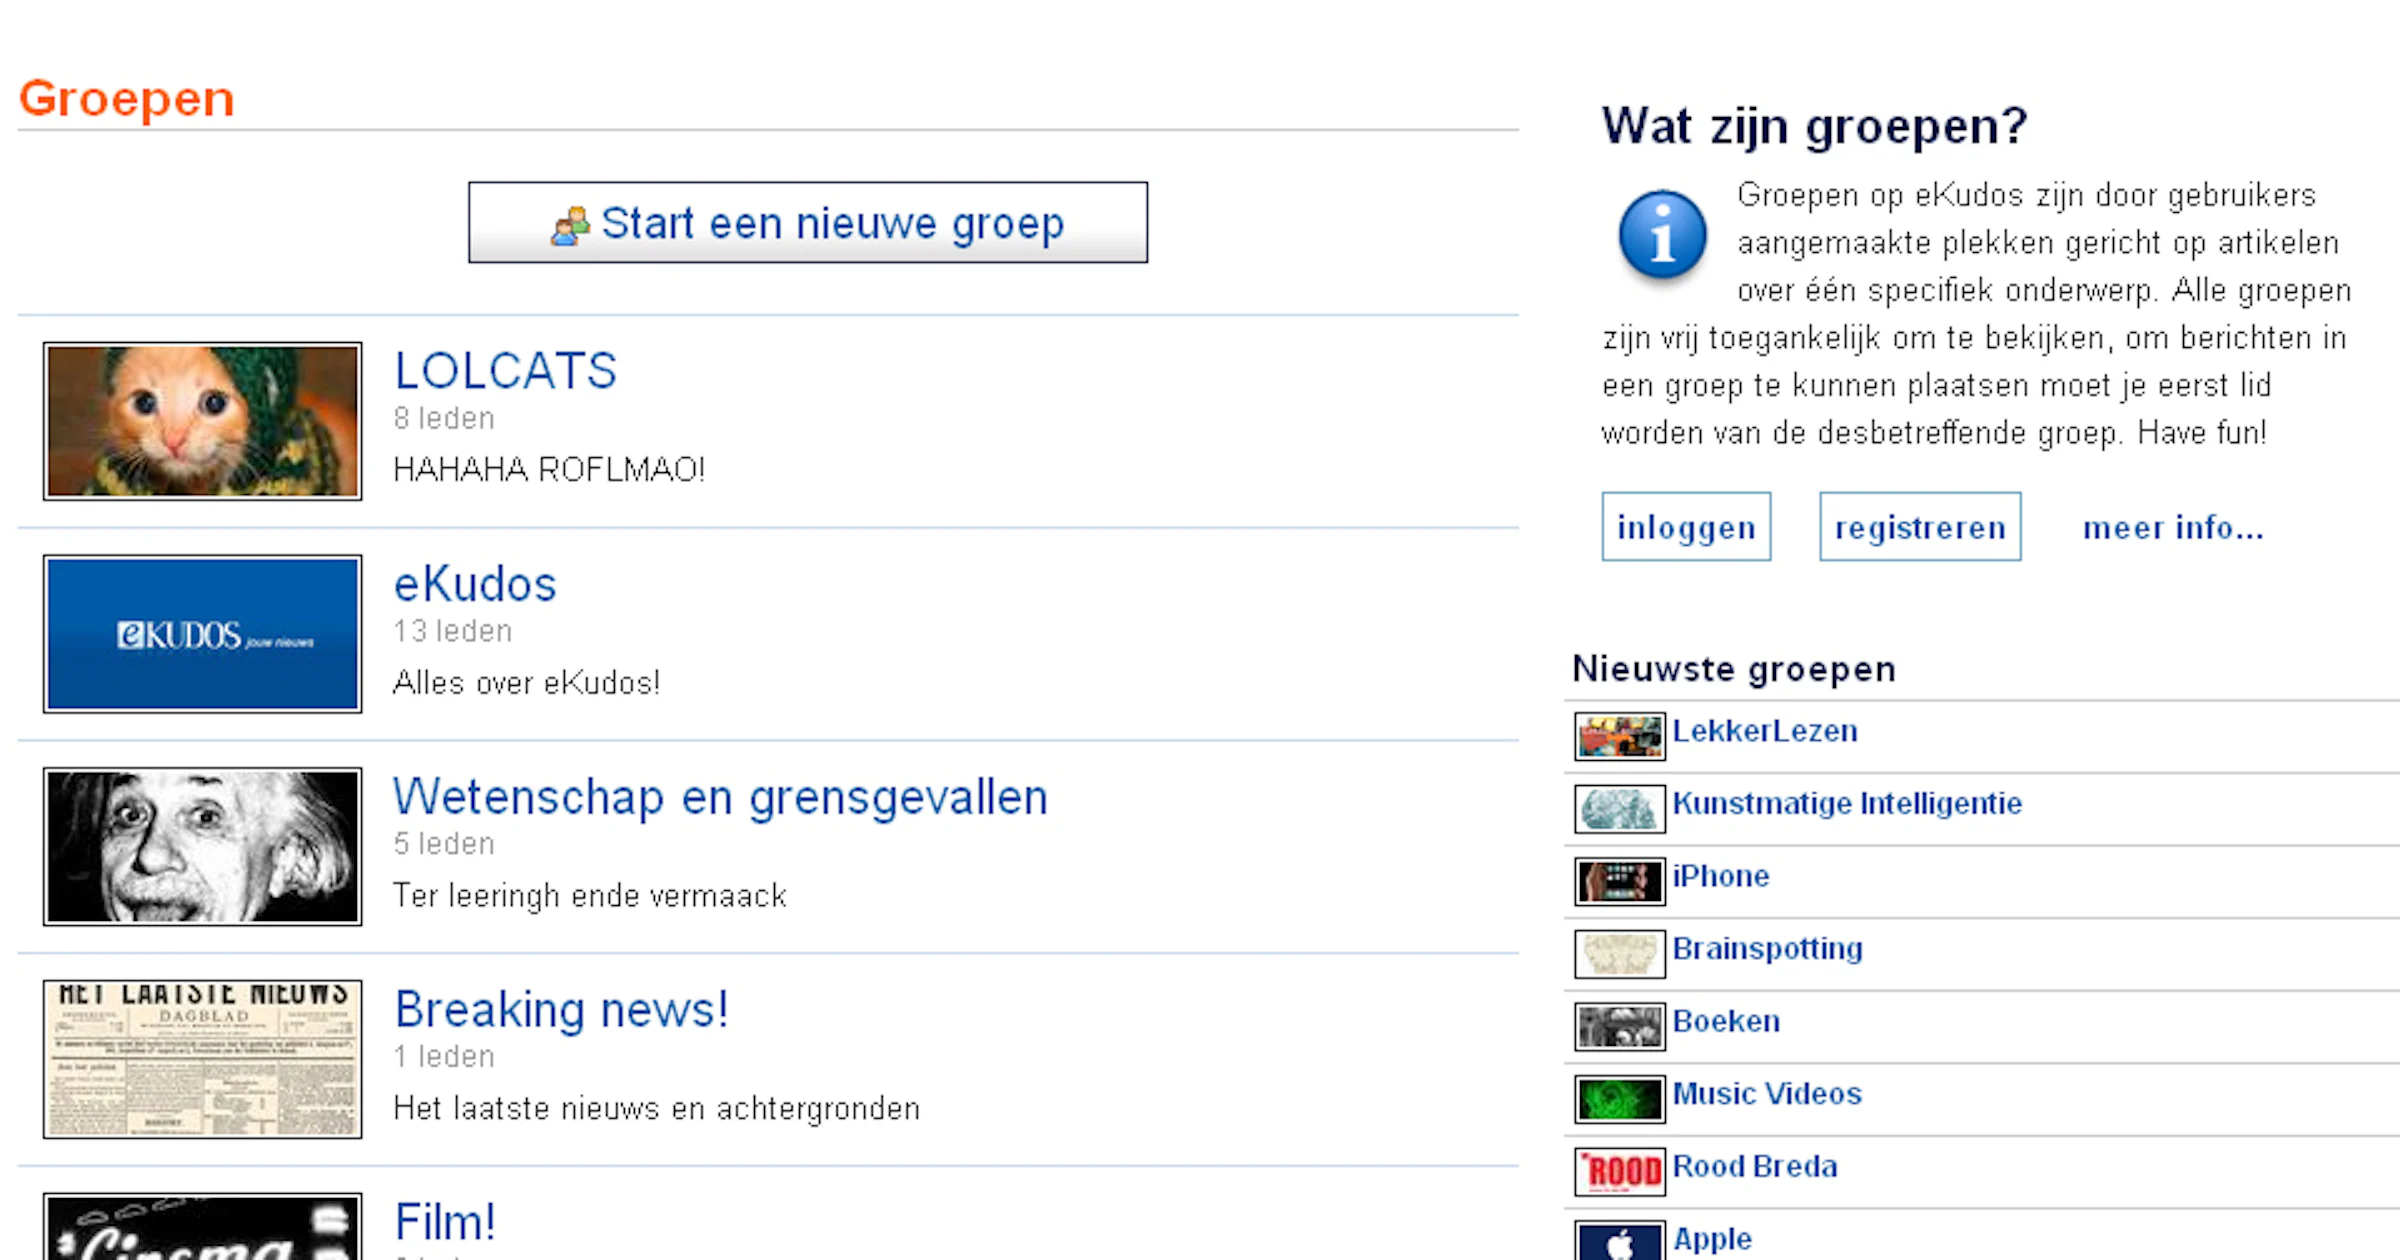Click the '8 leden' member count
This screenshot has height=1260, width=2400.
pyautogui.click(x=444, y=418)
